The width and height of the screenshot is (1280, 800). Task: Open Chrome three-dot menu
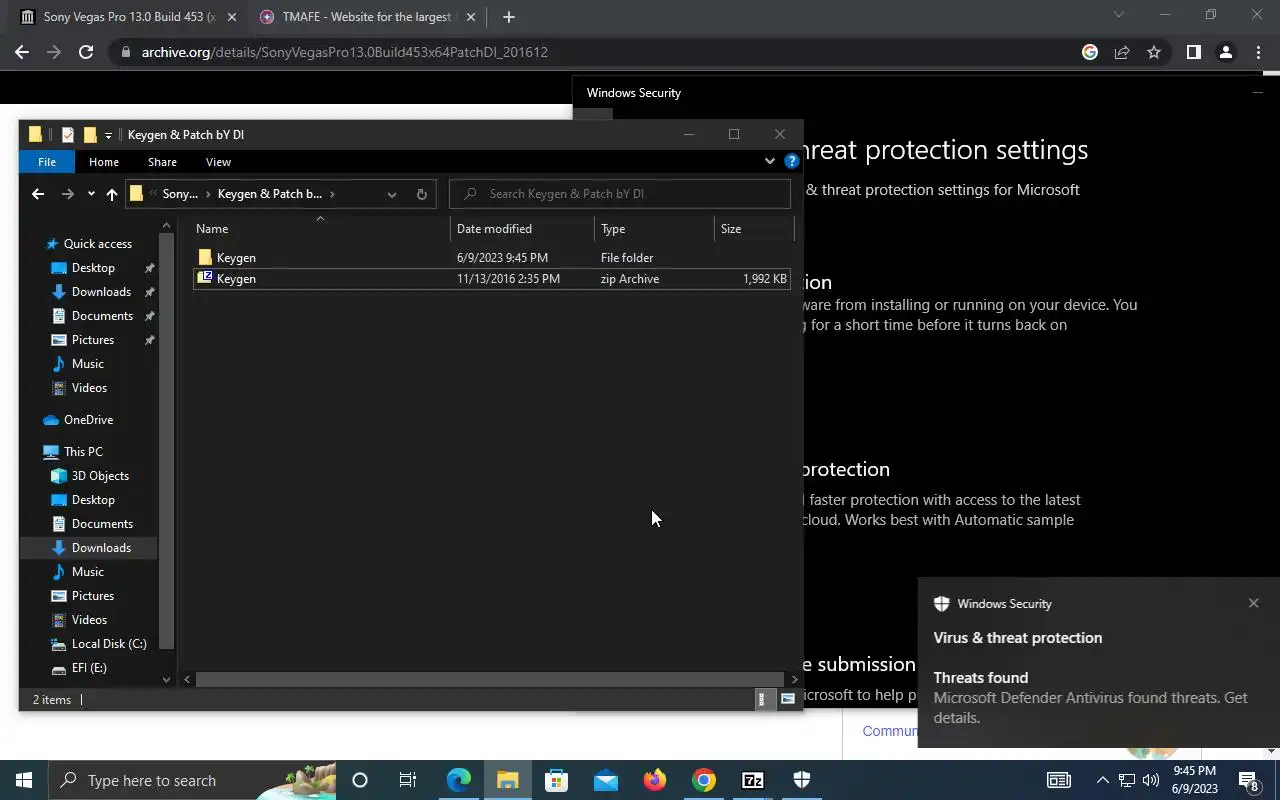(1258, 52)
